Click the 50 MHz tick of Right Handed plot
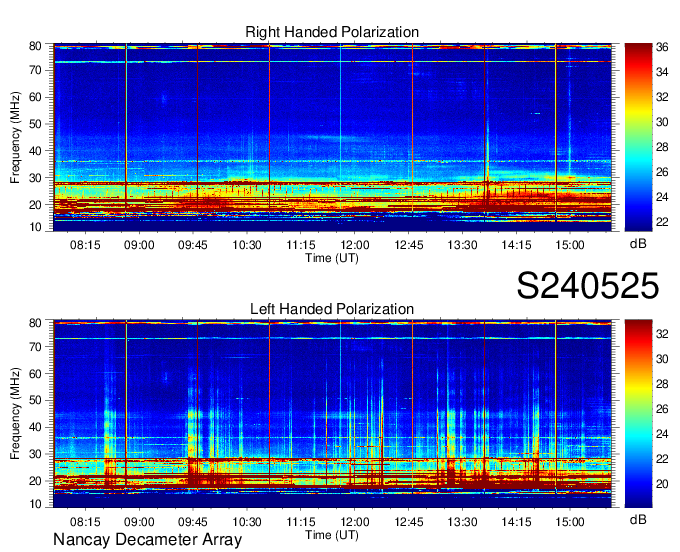 coord(35,124)
